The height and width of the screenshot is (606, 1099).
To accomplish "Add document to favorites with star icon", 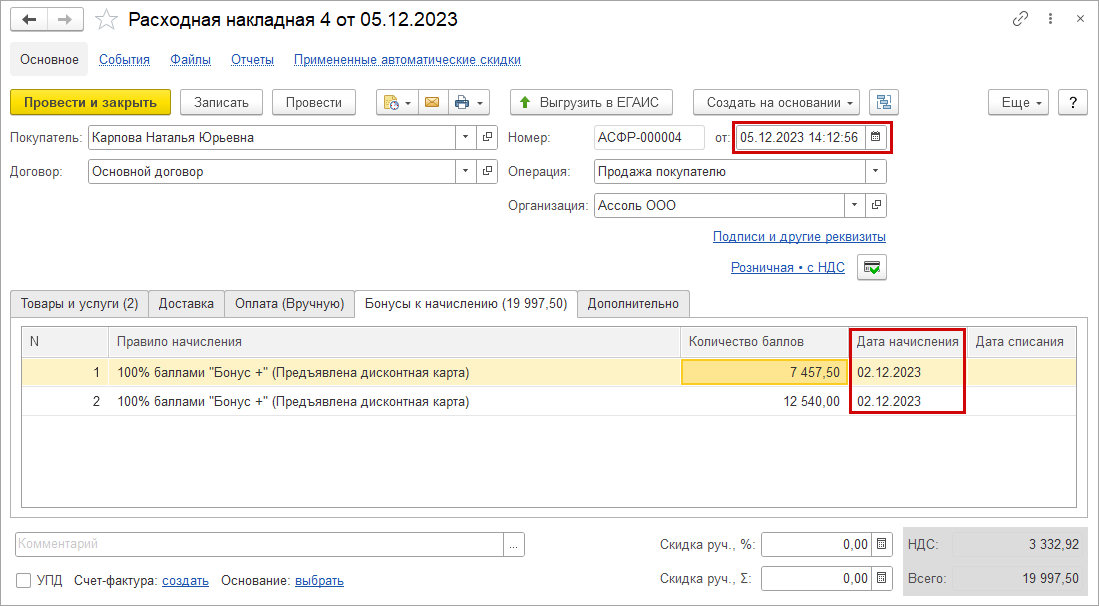I will point(106,20).
